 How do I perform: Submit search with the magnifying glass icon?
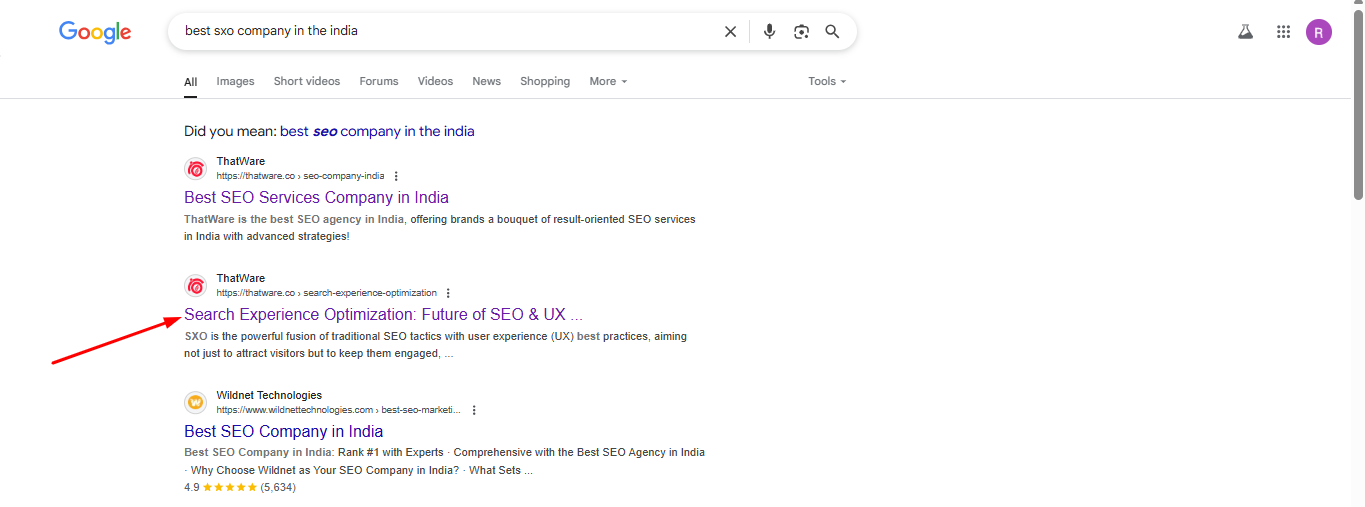click(x=832, y=32)
